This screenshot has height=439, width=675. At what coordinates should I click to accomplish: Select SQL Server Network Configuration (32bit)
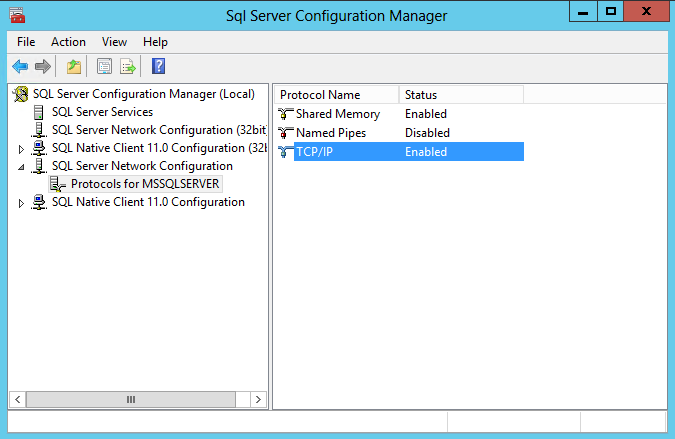click(x=159, y=130)
